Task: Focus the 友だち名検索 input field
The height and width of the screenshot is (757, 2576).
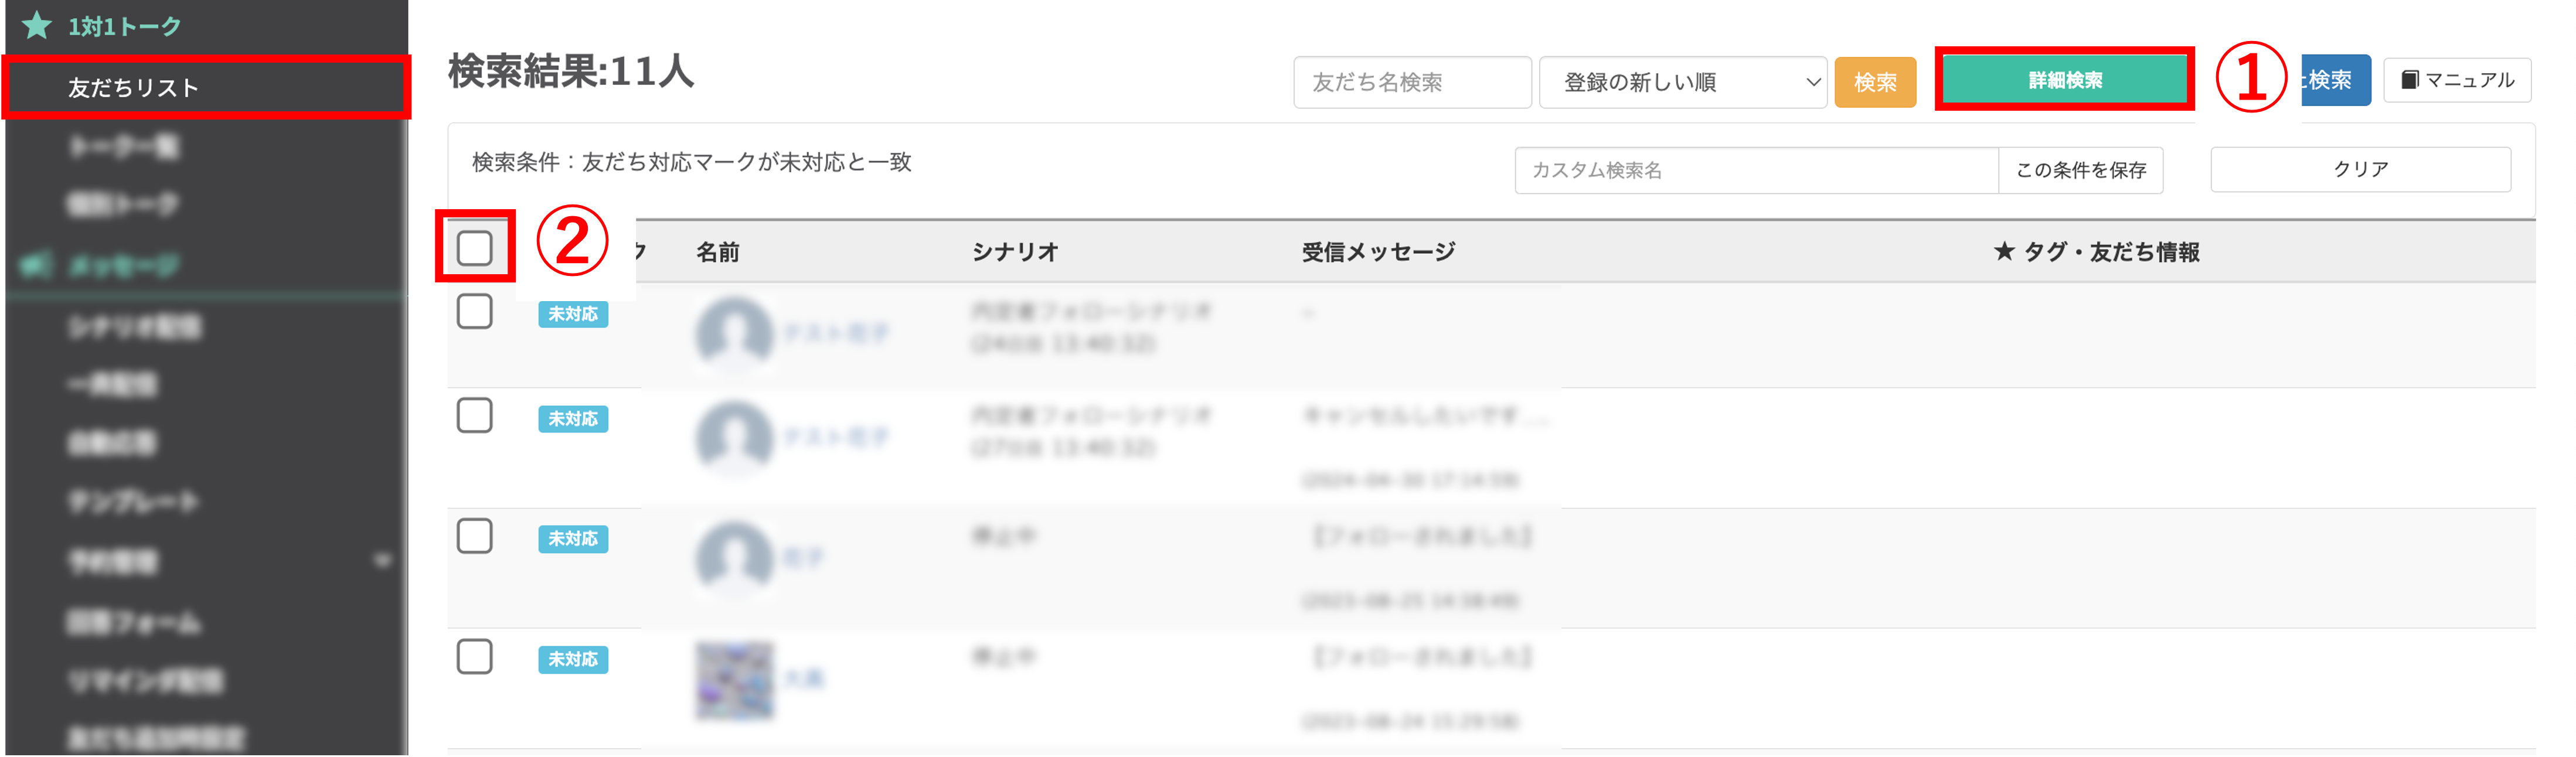Action: tap(1411, 82)
